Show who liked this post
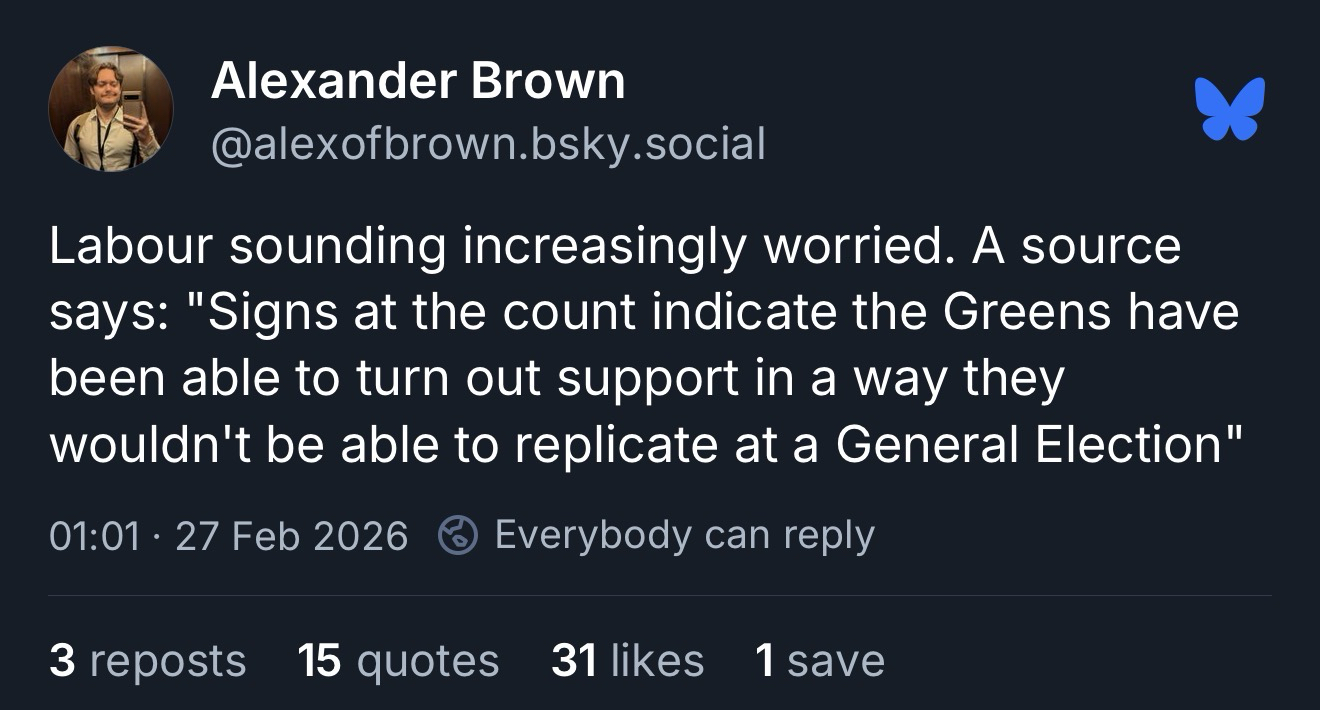The height and width of the screenshot is (710, 1320). pos(627,661)
